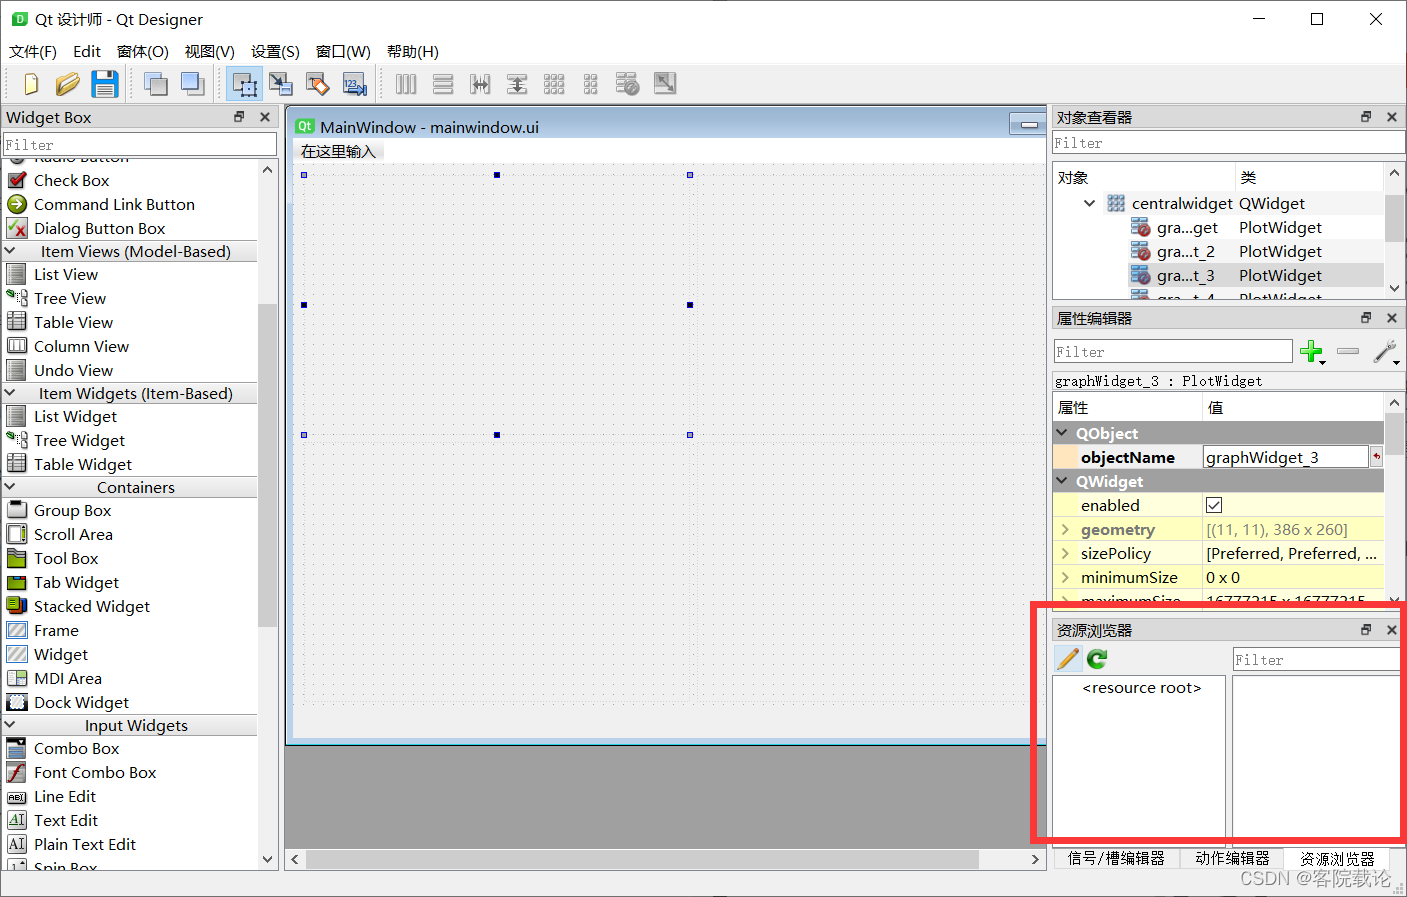Expand the geometry property

tap(1065, 529)
